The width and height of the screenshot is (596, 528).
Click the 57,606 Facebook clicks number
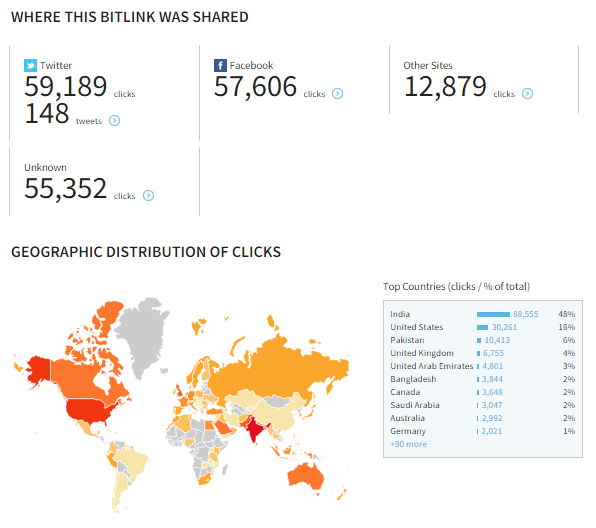click(255, 87)
